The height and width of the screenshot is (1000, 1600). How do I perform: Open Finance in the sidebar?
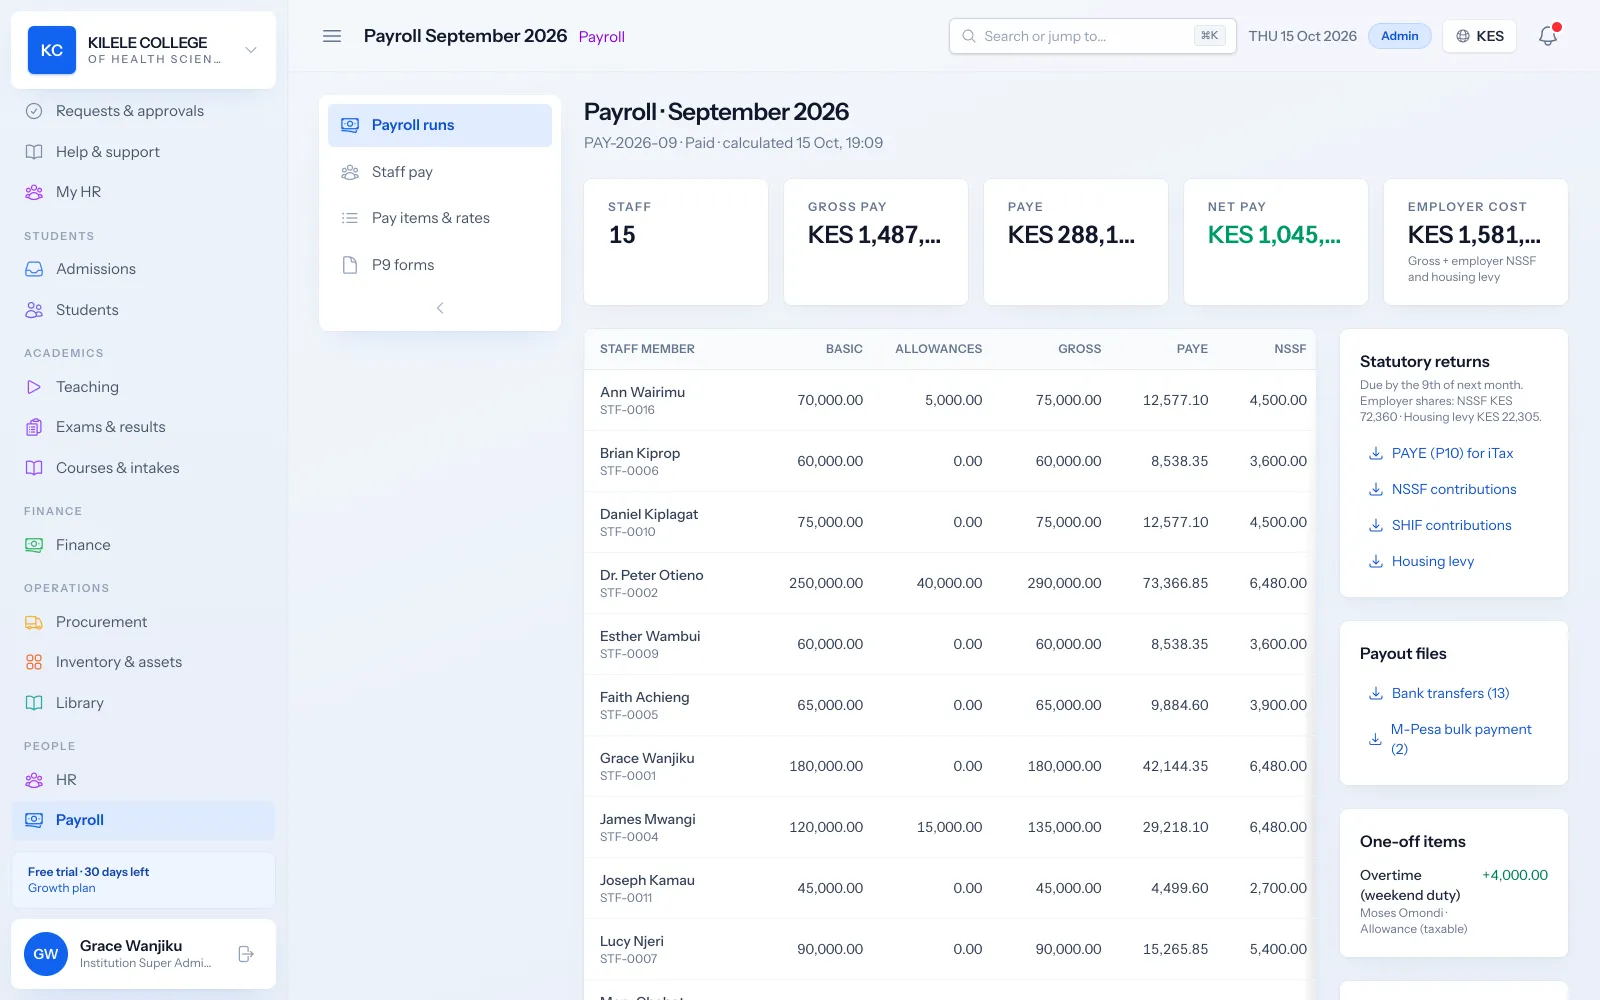point(143,545)
